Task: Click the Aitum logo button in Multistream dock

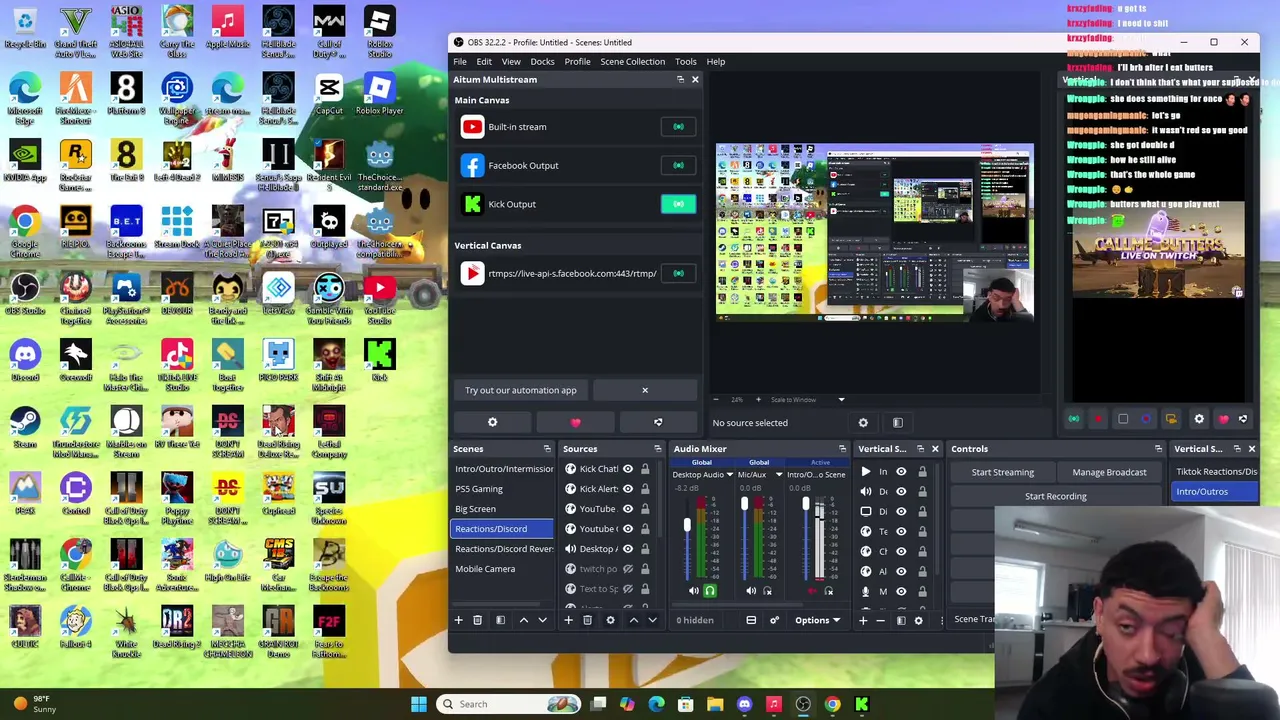Action: 658,422
